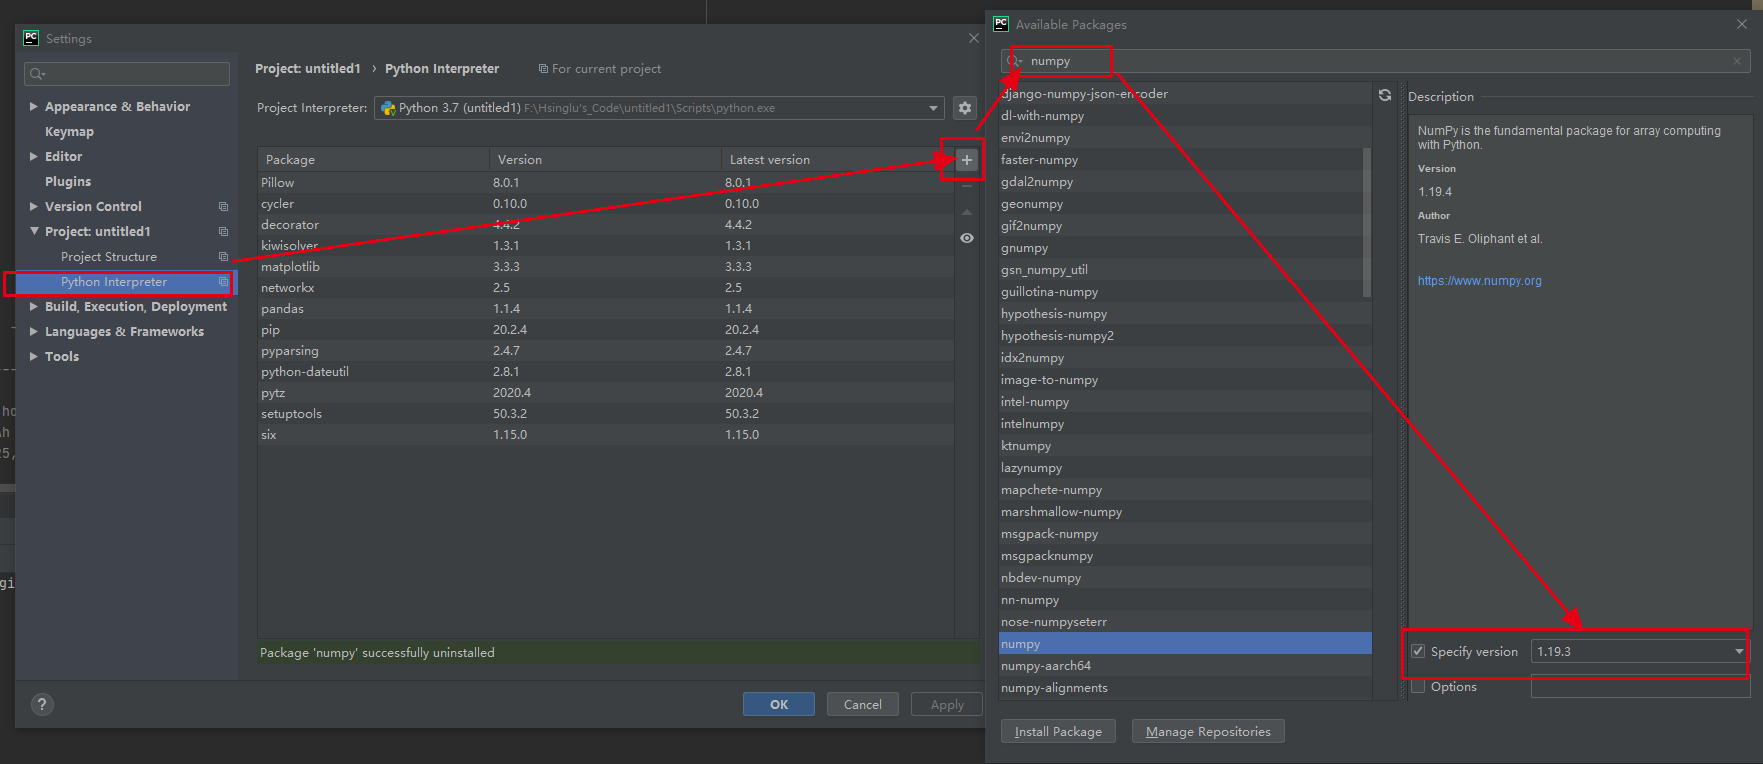Toggle show early releases eye icon
This screenshot has width=1763, height=764.
point(966,238)
